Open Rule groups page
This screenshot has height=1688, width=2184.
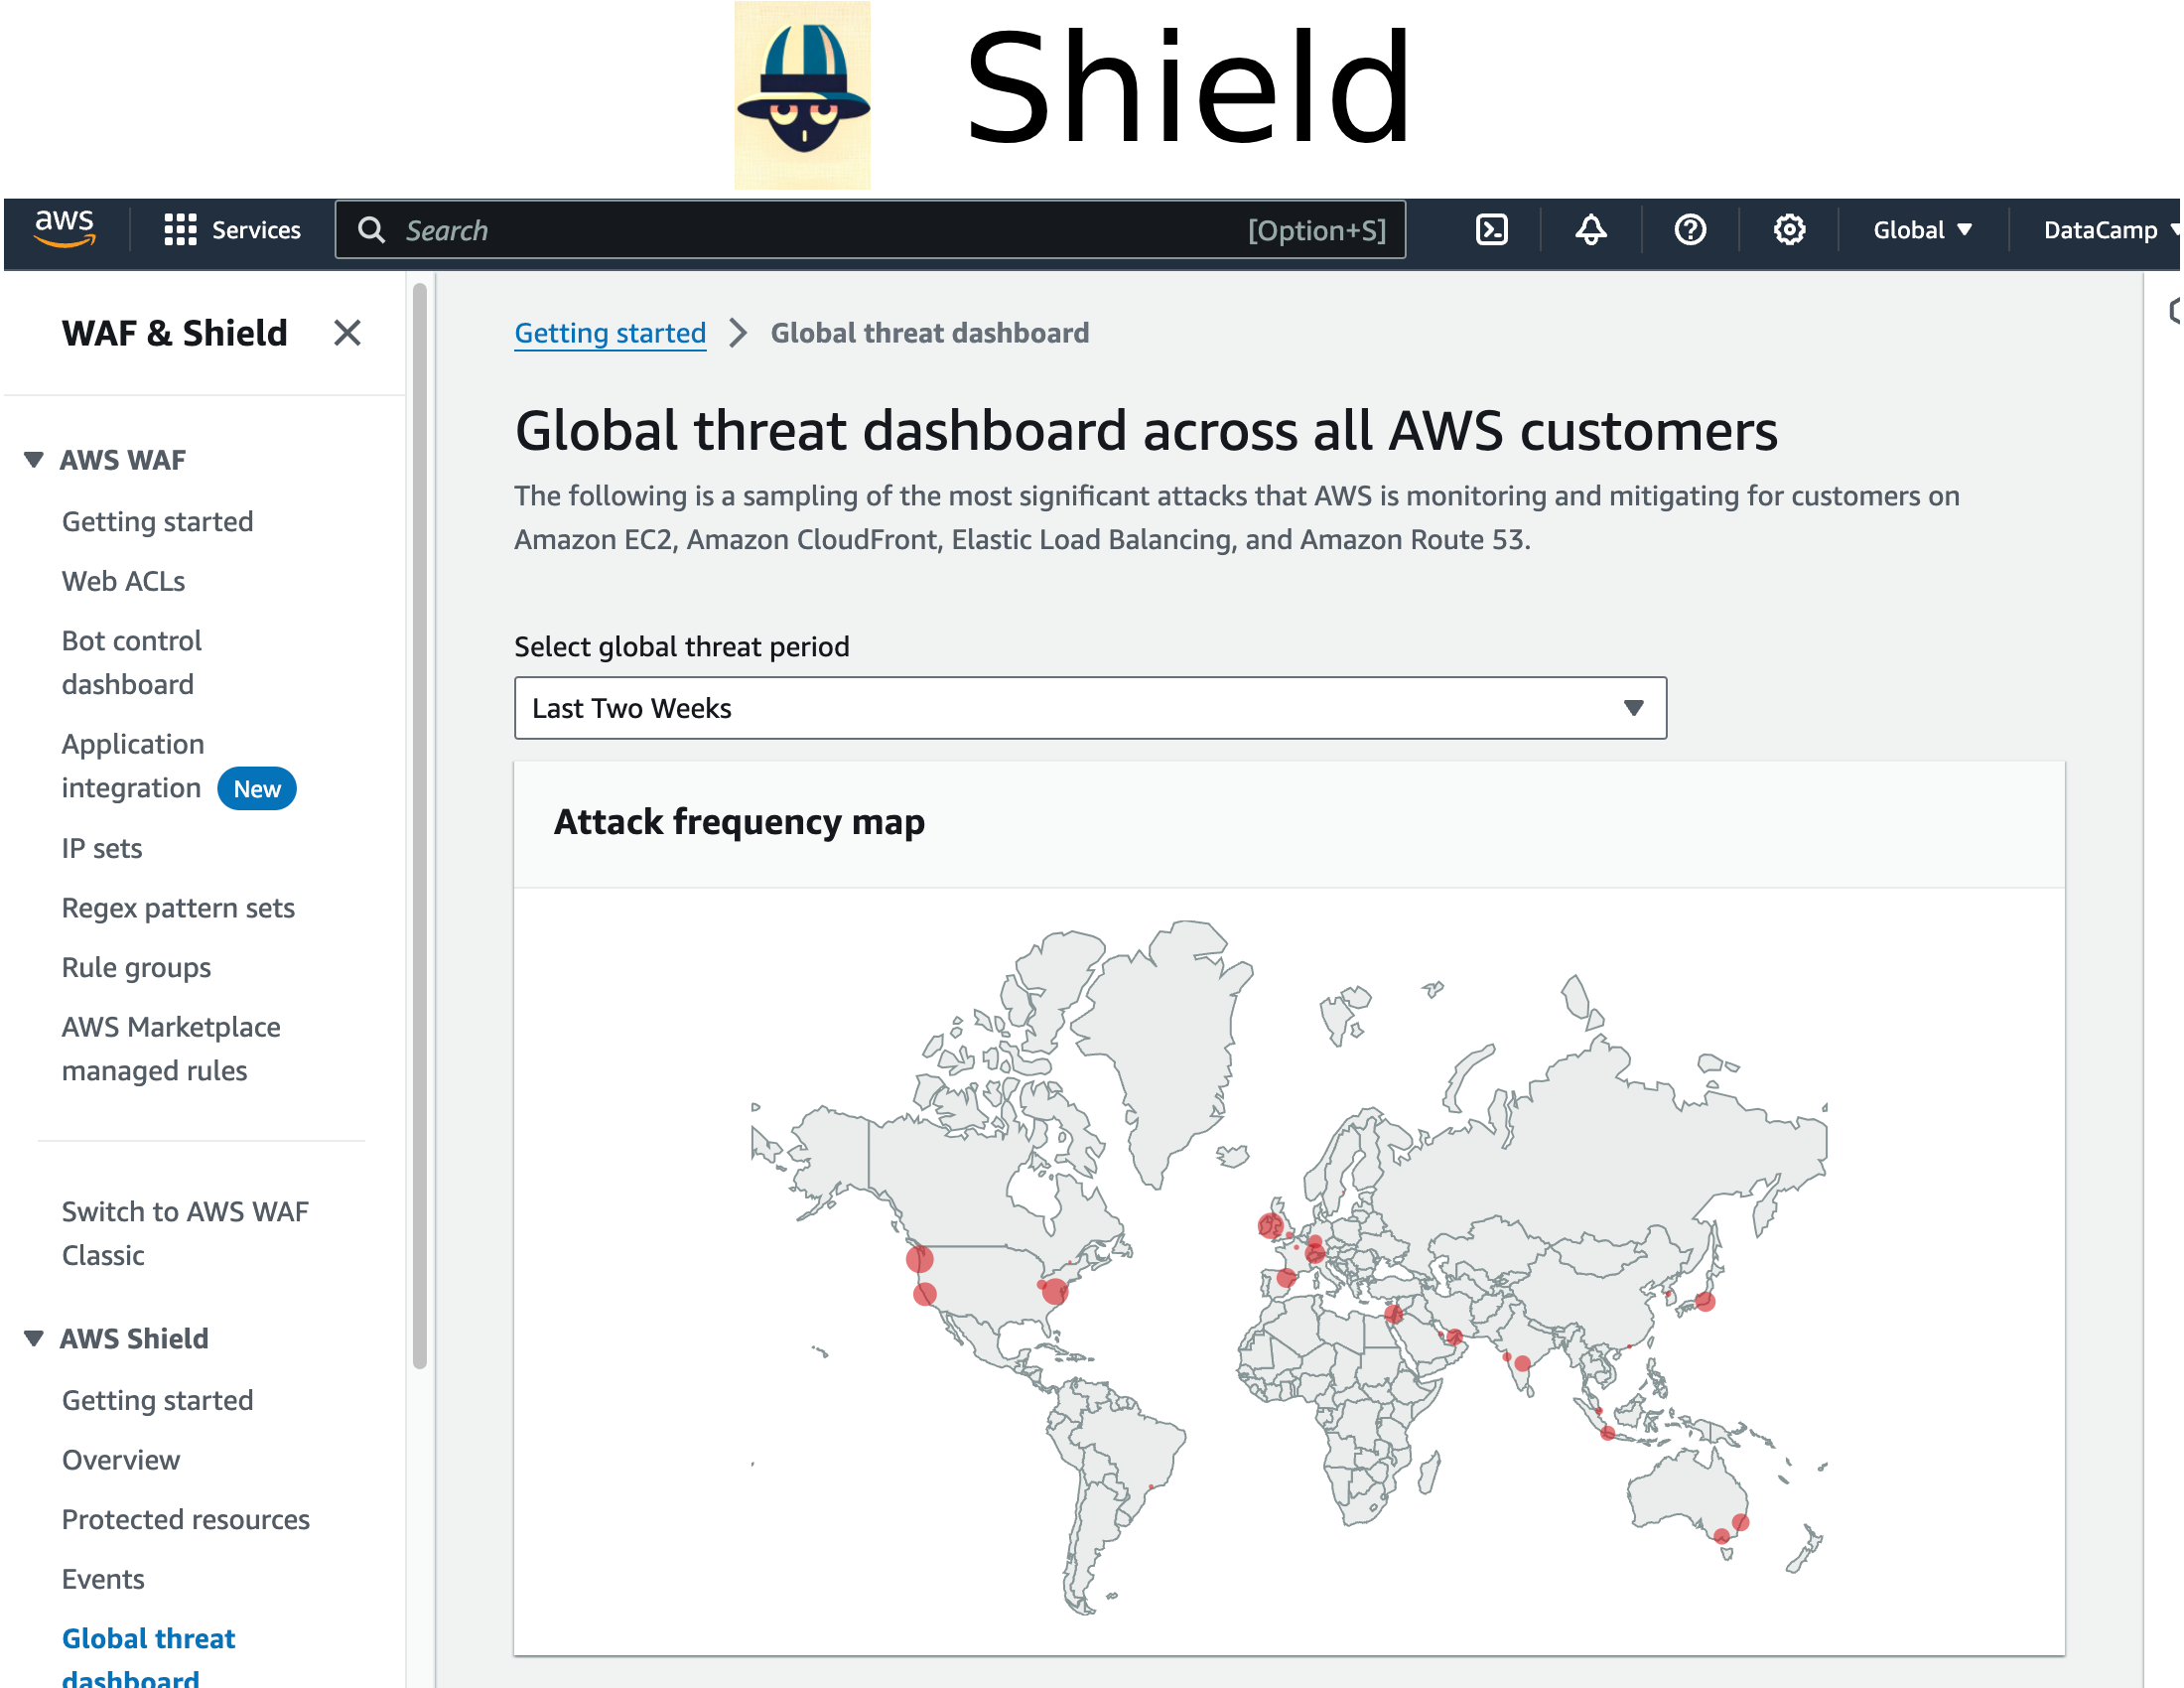tap(136, 968)
